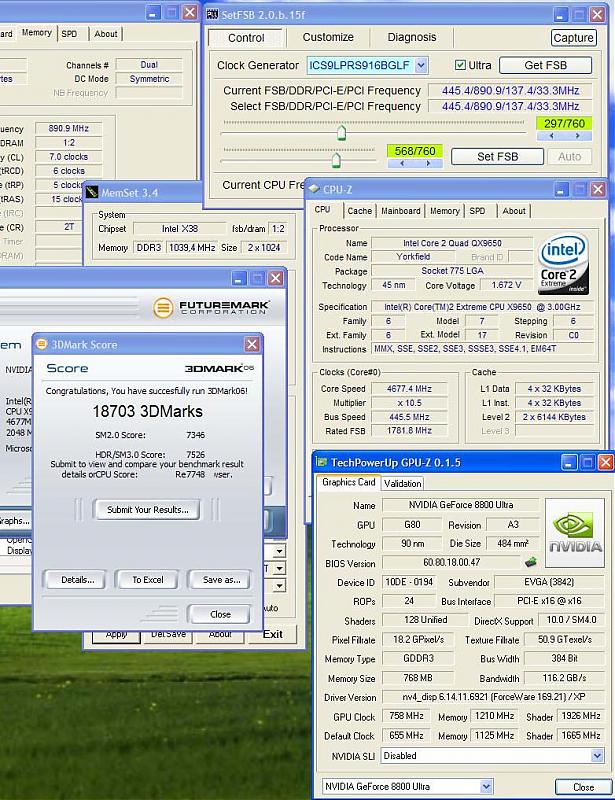
Task: Select the Graphics Card tab in GPU-Z
Action: click(x=349, y=482)
